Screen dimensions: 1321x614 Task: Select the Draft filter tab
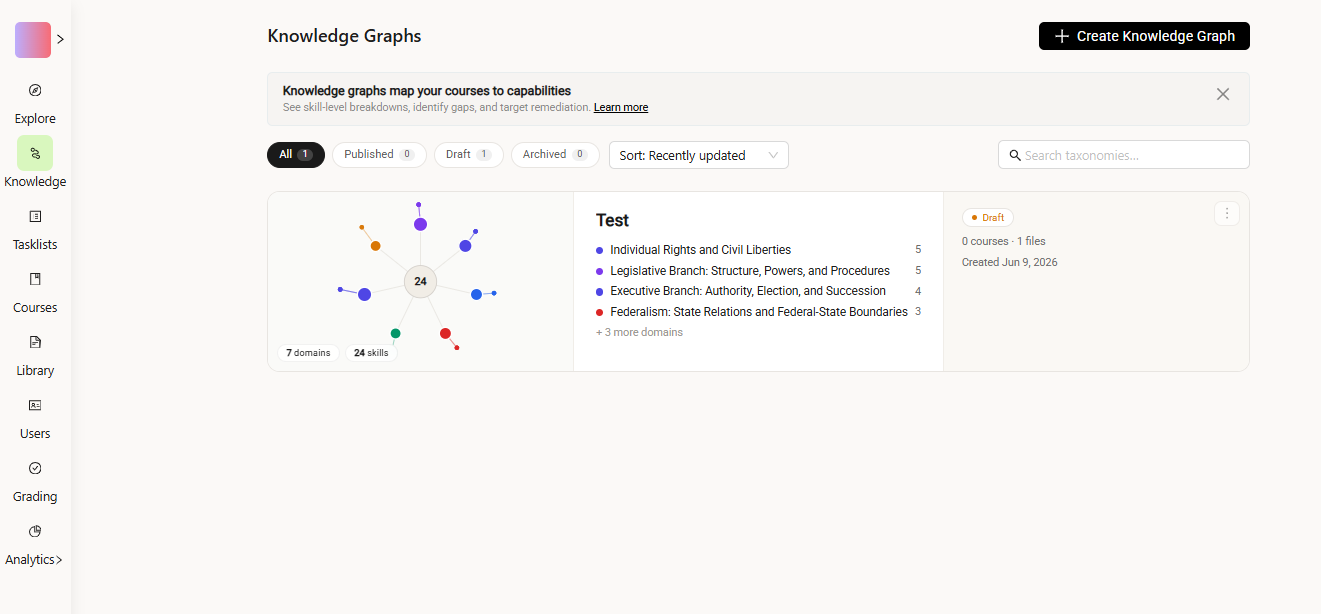pyautogui.click(x=468, y=155)
